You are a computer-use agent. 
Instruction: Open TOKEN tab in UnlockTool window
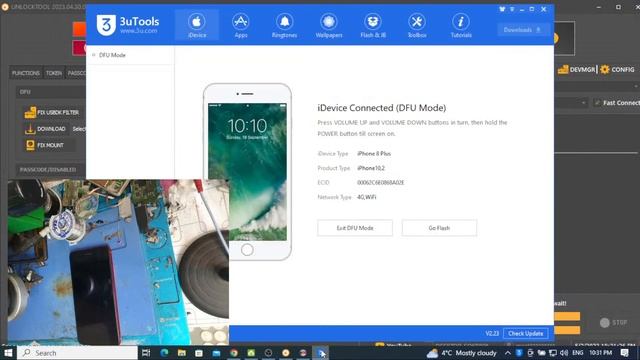(53, 73)
